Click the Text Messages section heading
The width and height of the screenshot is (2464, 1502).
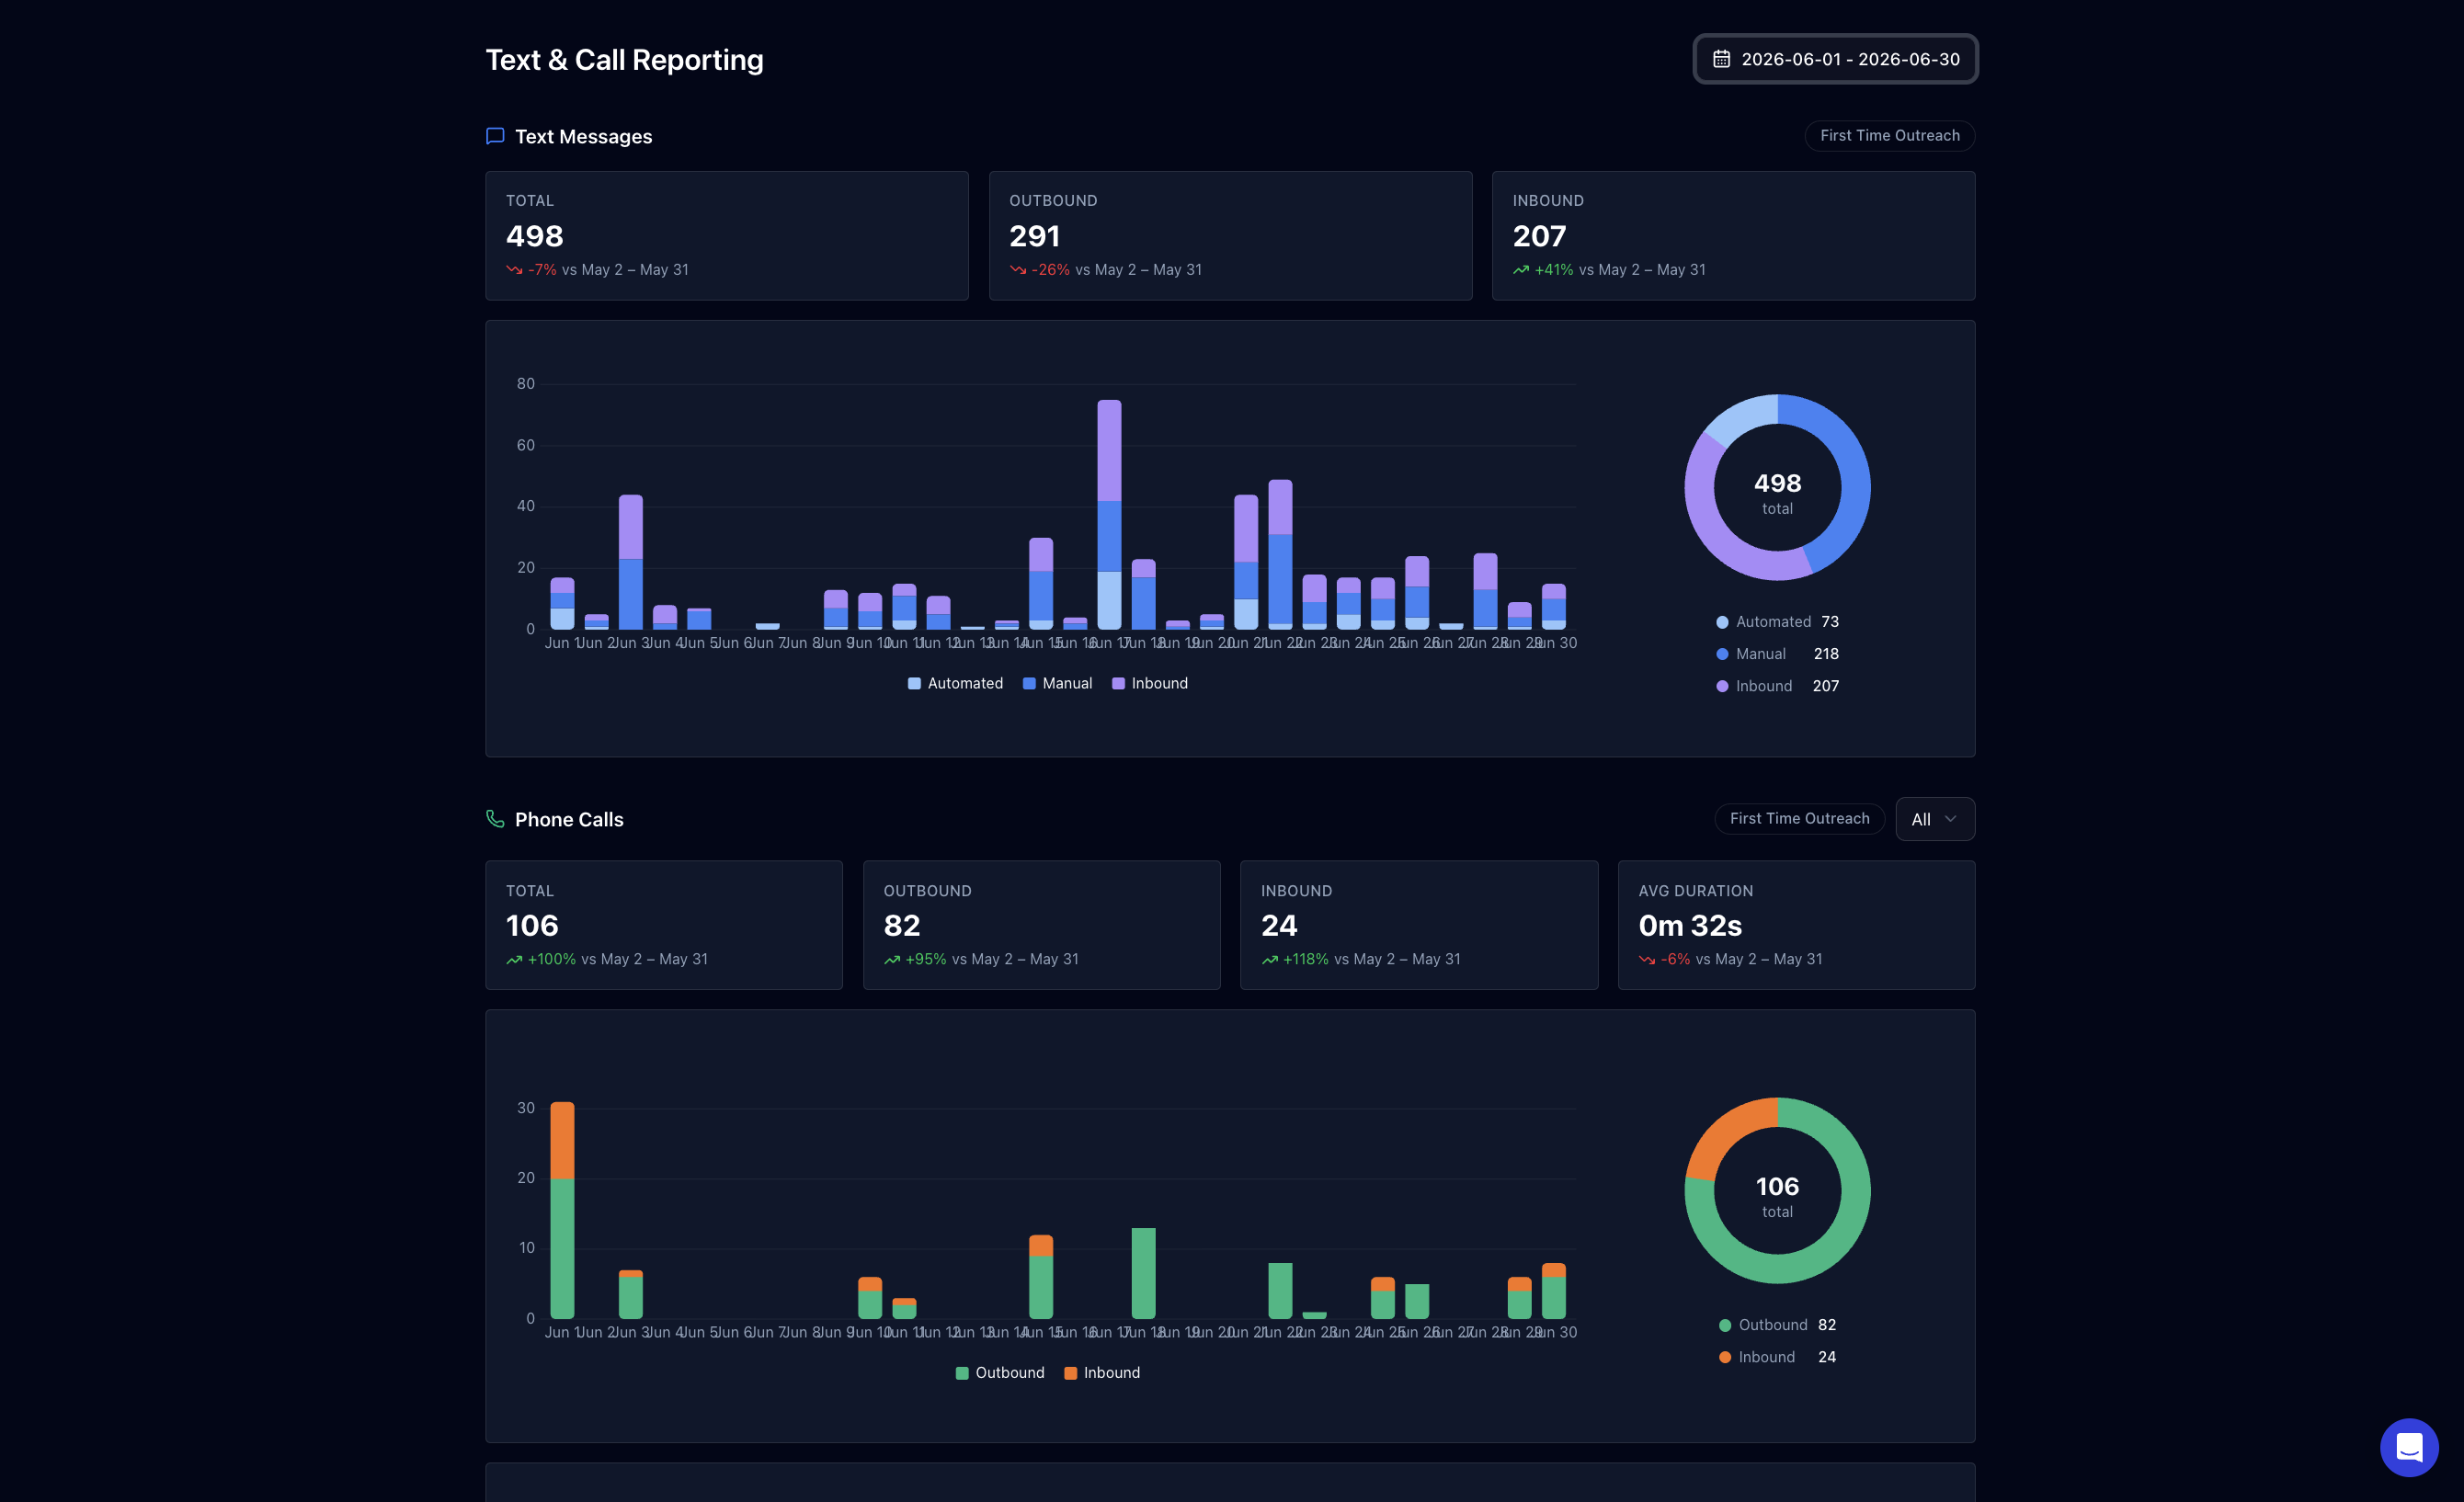[x=583, y=137]
